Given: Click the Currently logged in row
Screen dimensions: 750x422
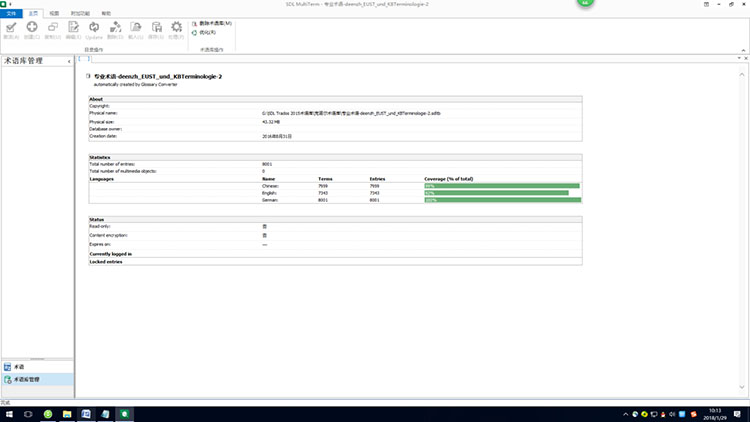Looking at the screenshot, I should point(335,254).
